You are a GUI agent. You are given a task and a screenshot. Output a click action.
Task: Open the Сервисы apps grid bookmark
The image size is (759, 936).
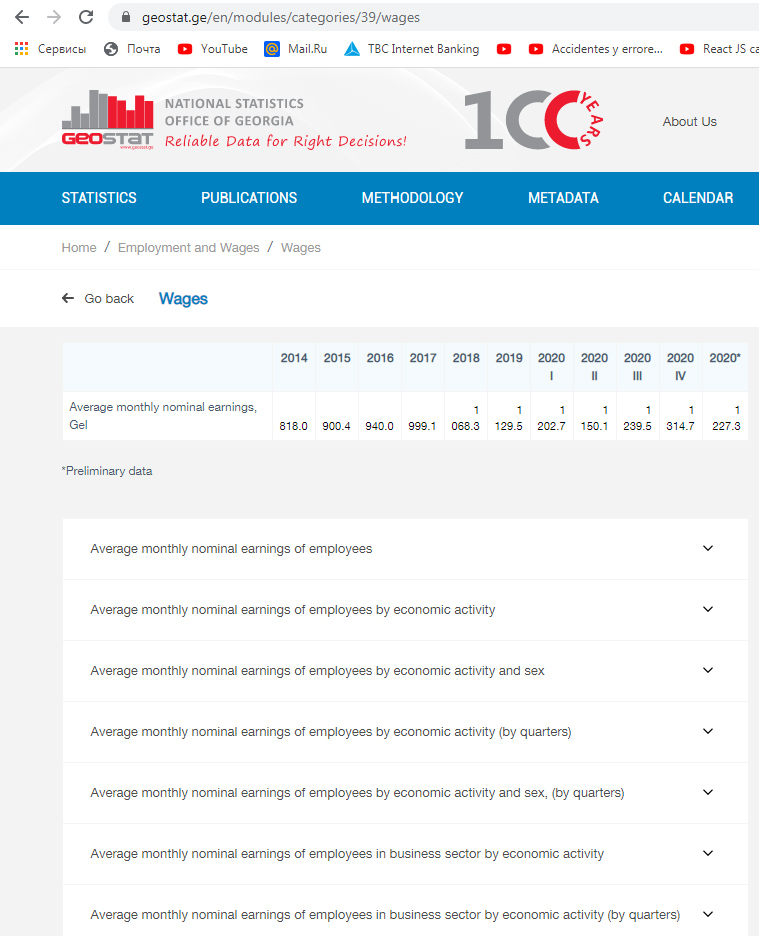[x=50, y=49]
